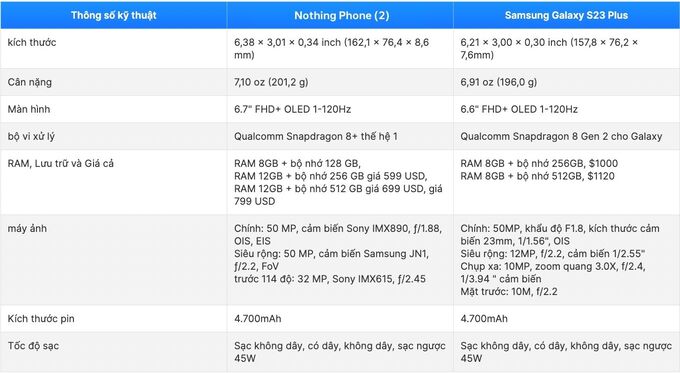Viewport: 680px width, 374px height.
Task: Click the 'Thông số kỹ thuật' column header
Action: [114, 16]
